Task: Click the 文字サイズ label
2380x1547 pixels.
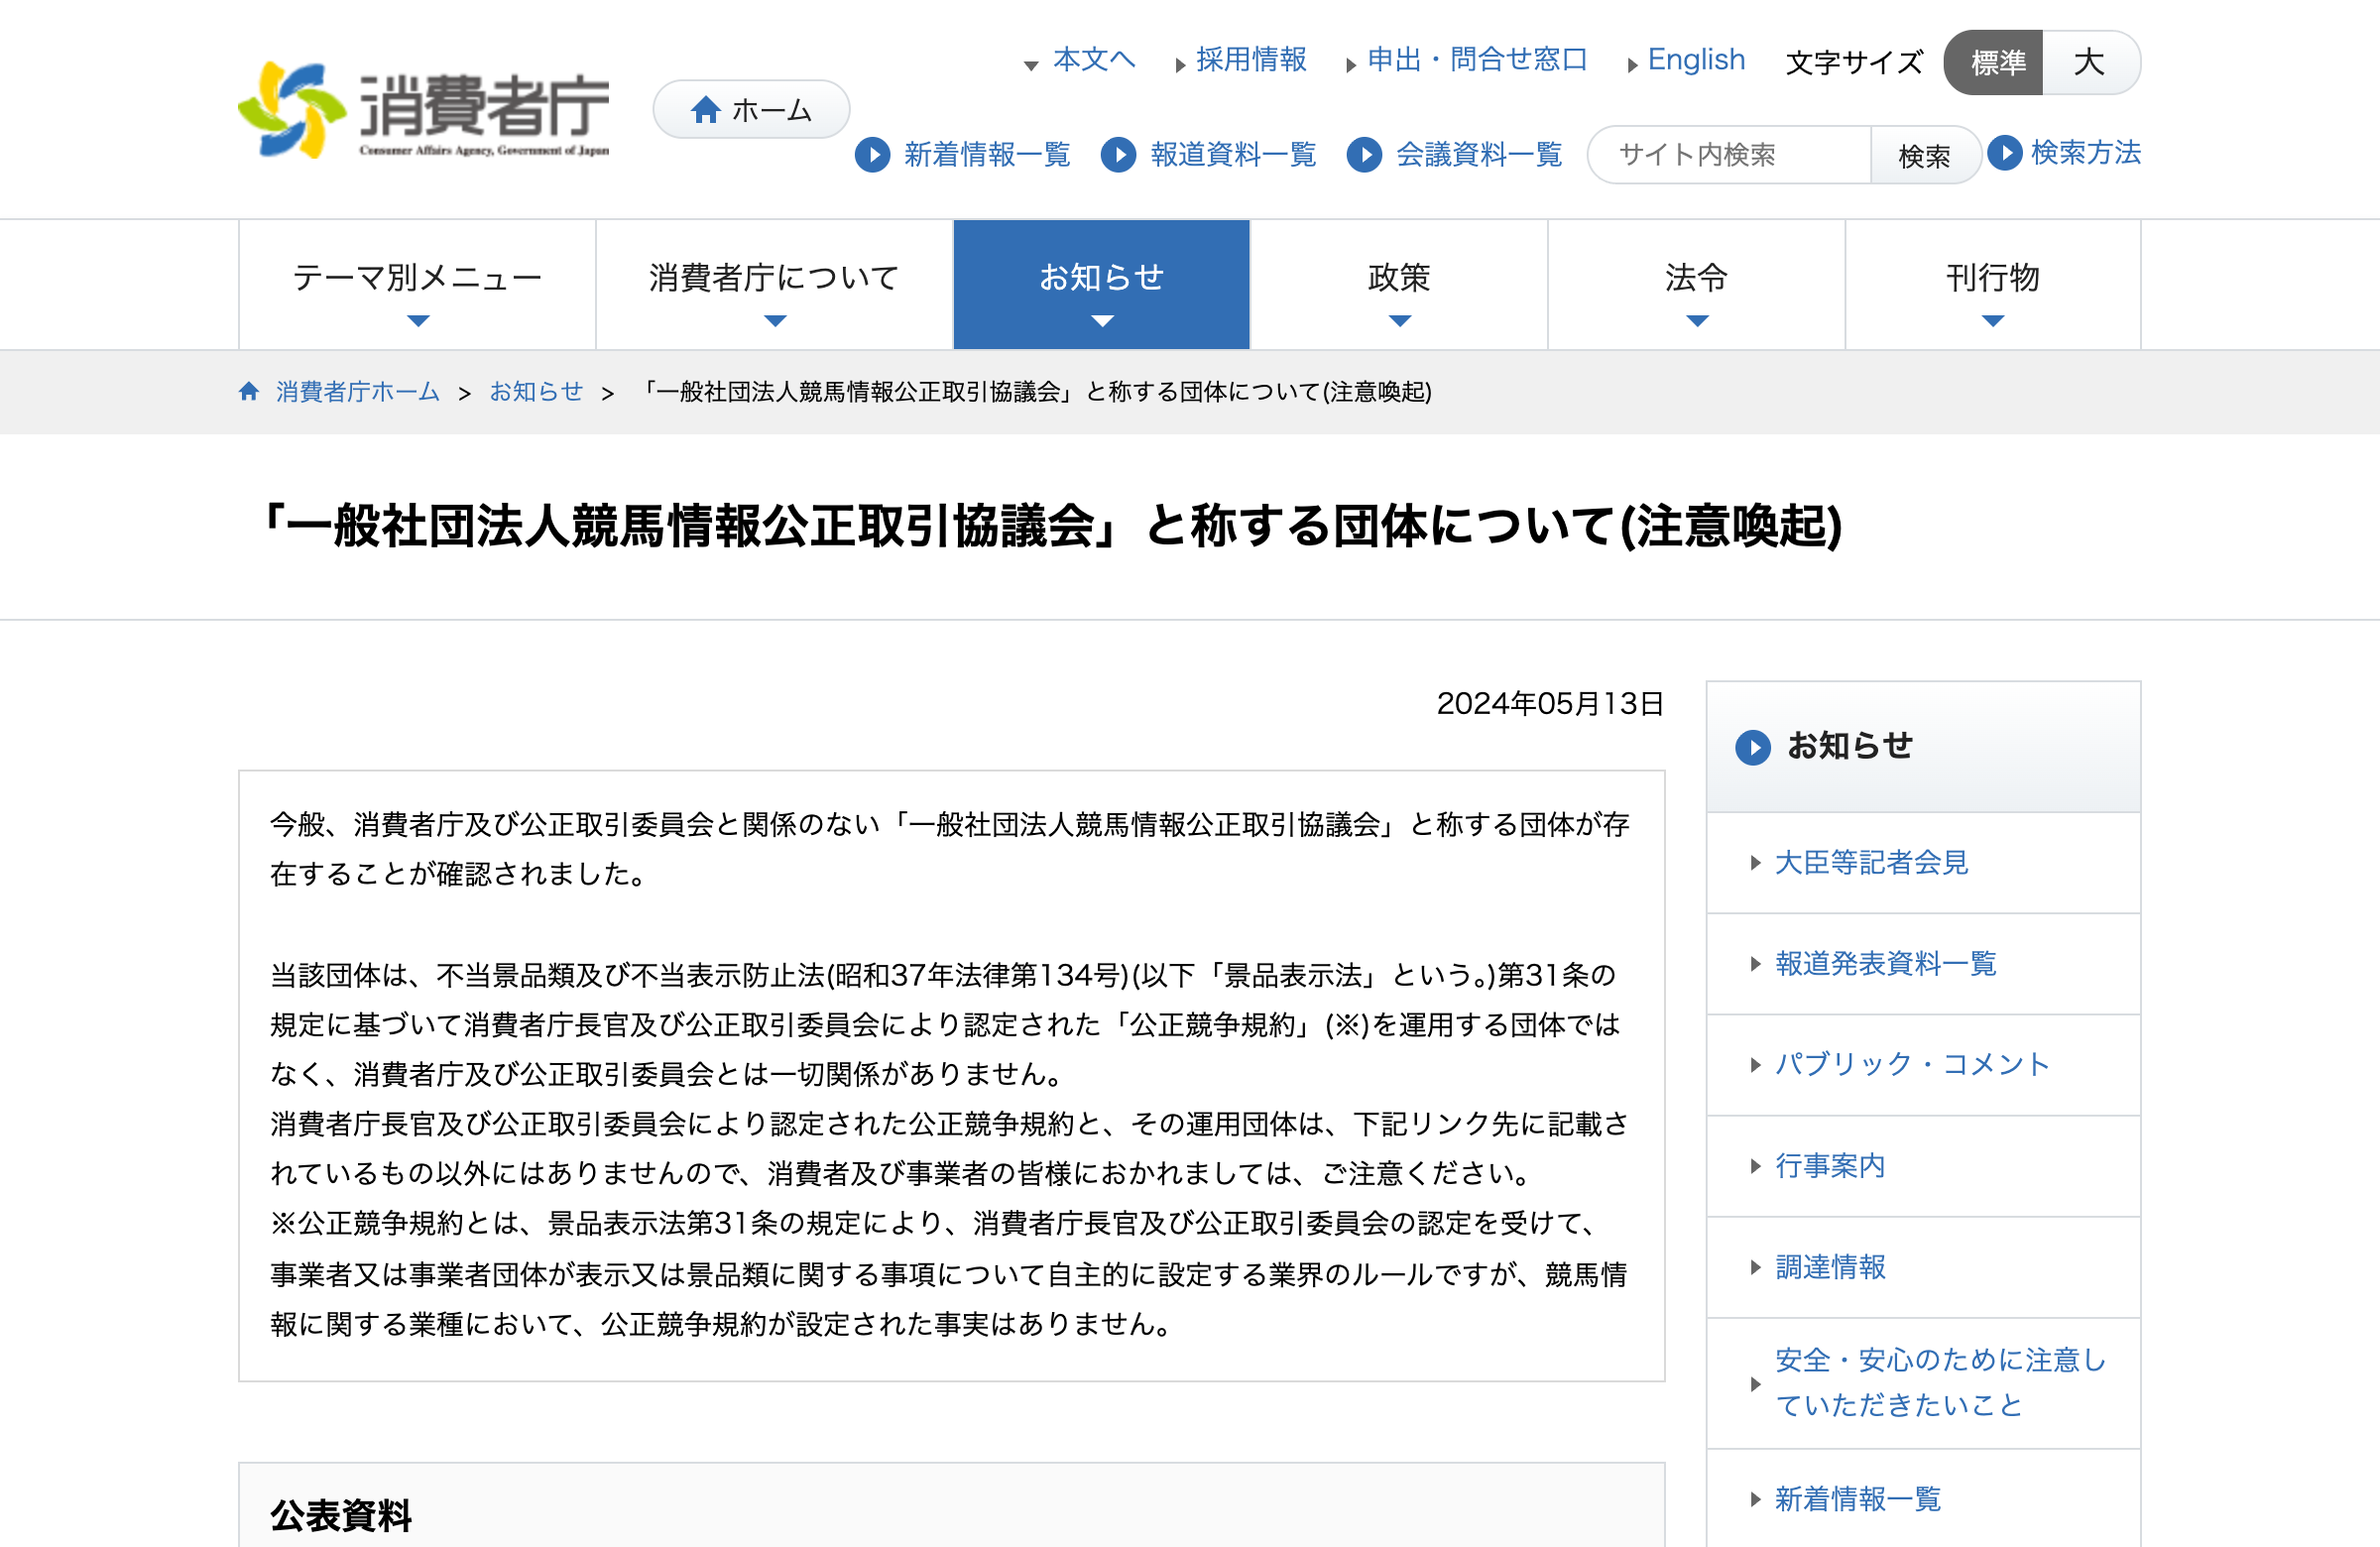Action: click(1854, 63)
